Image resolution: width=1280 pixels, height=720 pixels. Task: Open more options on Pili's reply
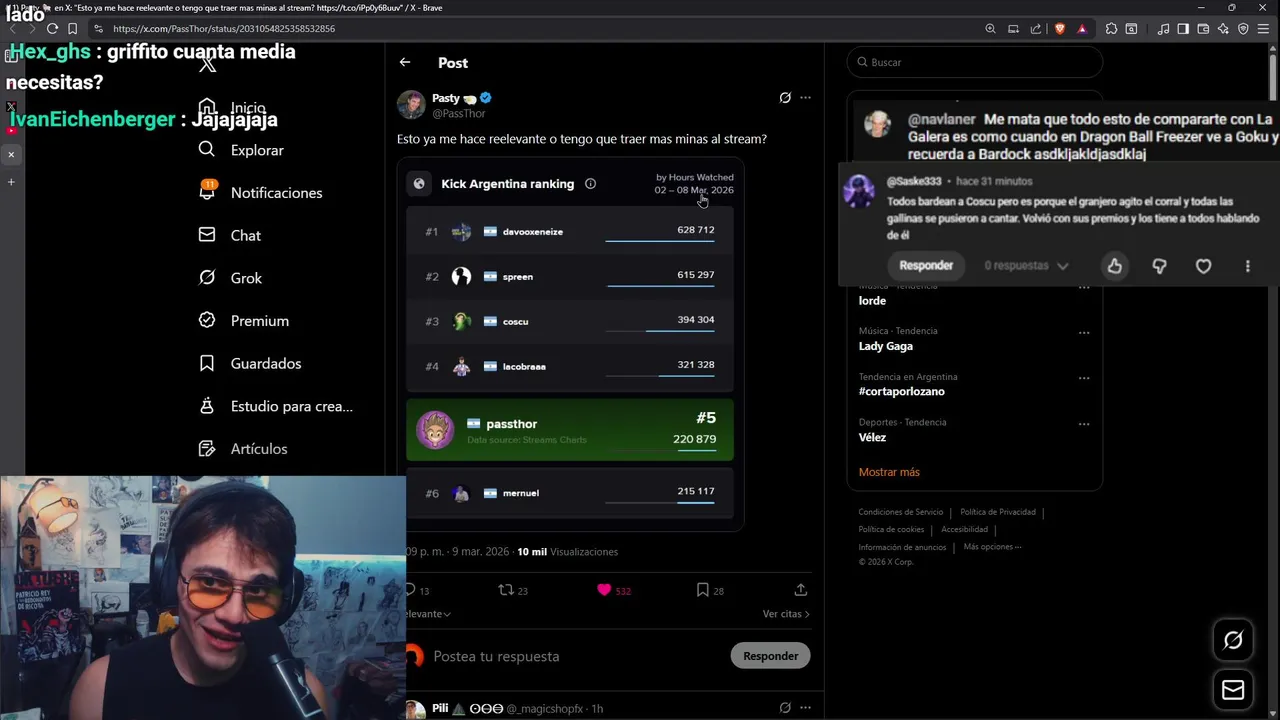point(805,708)
